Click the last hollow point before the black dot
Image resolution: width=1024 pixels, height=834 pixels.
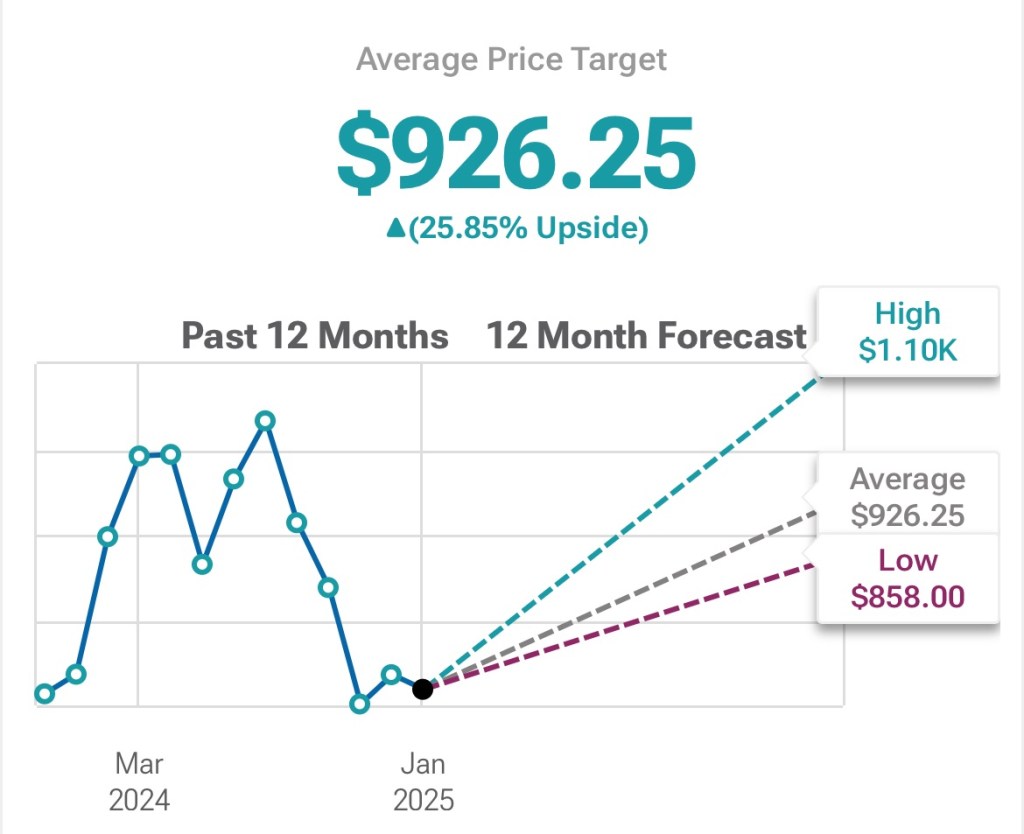click(x=391, y=674)
